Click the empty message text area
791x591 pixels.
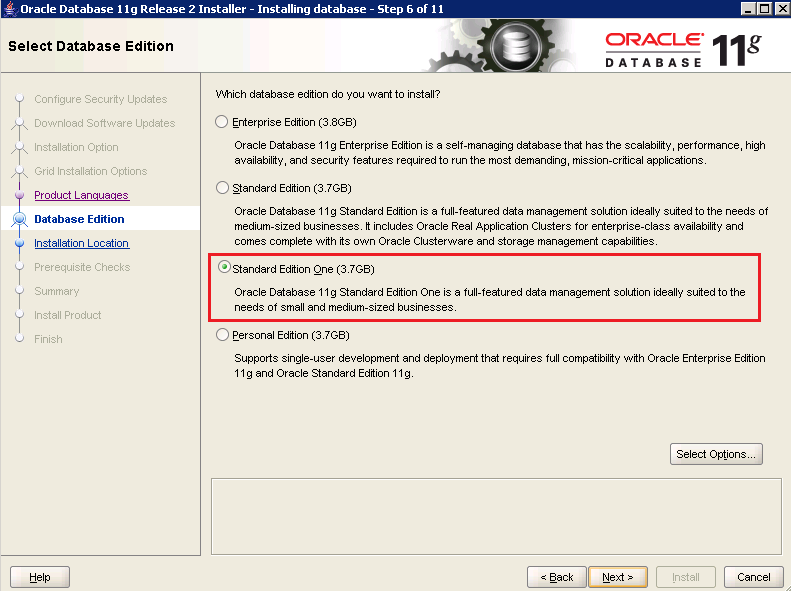tap(496, 517)
